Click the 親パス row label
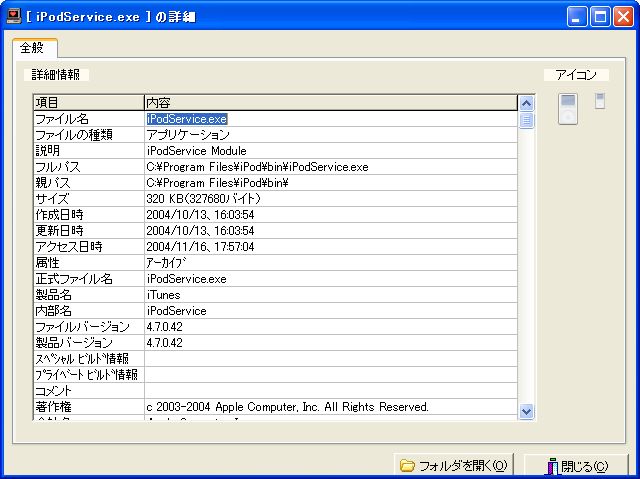The height and width of the screenshot is (479, 640). tap(53, 183)
